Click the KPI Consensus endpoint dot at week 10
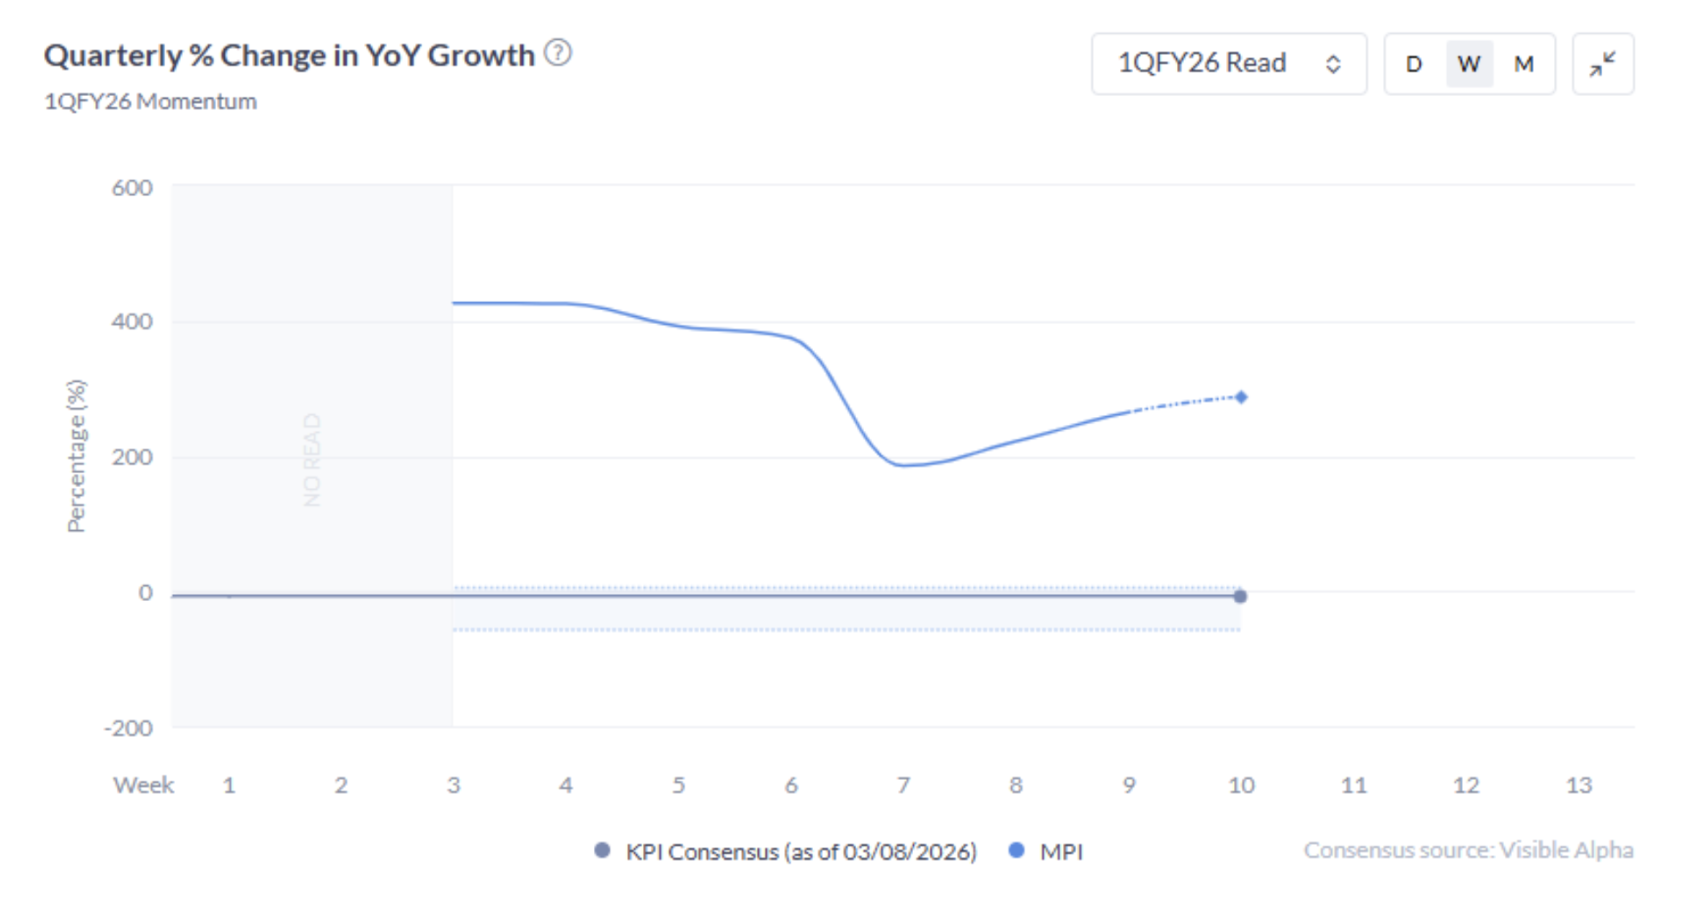Image resolution: width=1686 pixels, height=902 pixels. pyautogui.click(x=1240, y=596)
